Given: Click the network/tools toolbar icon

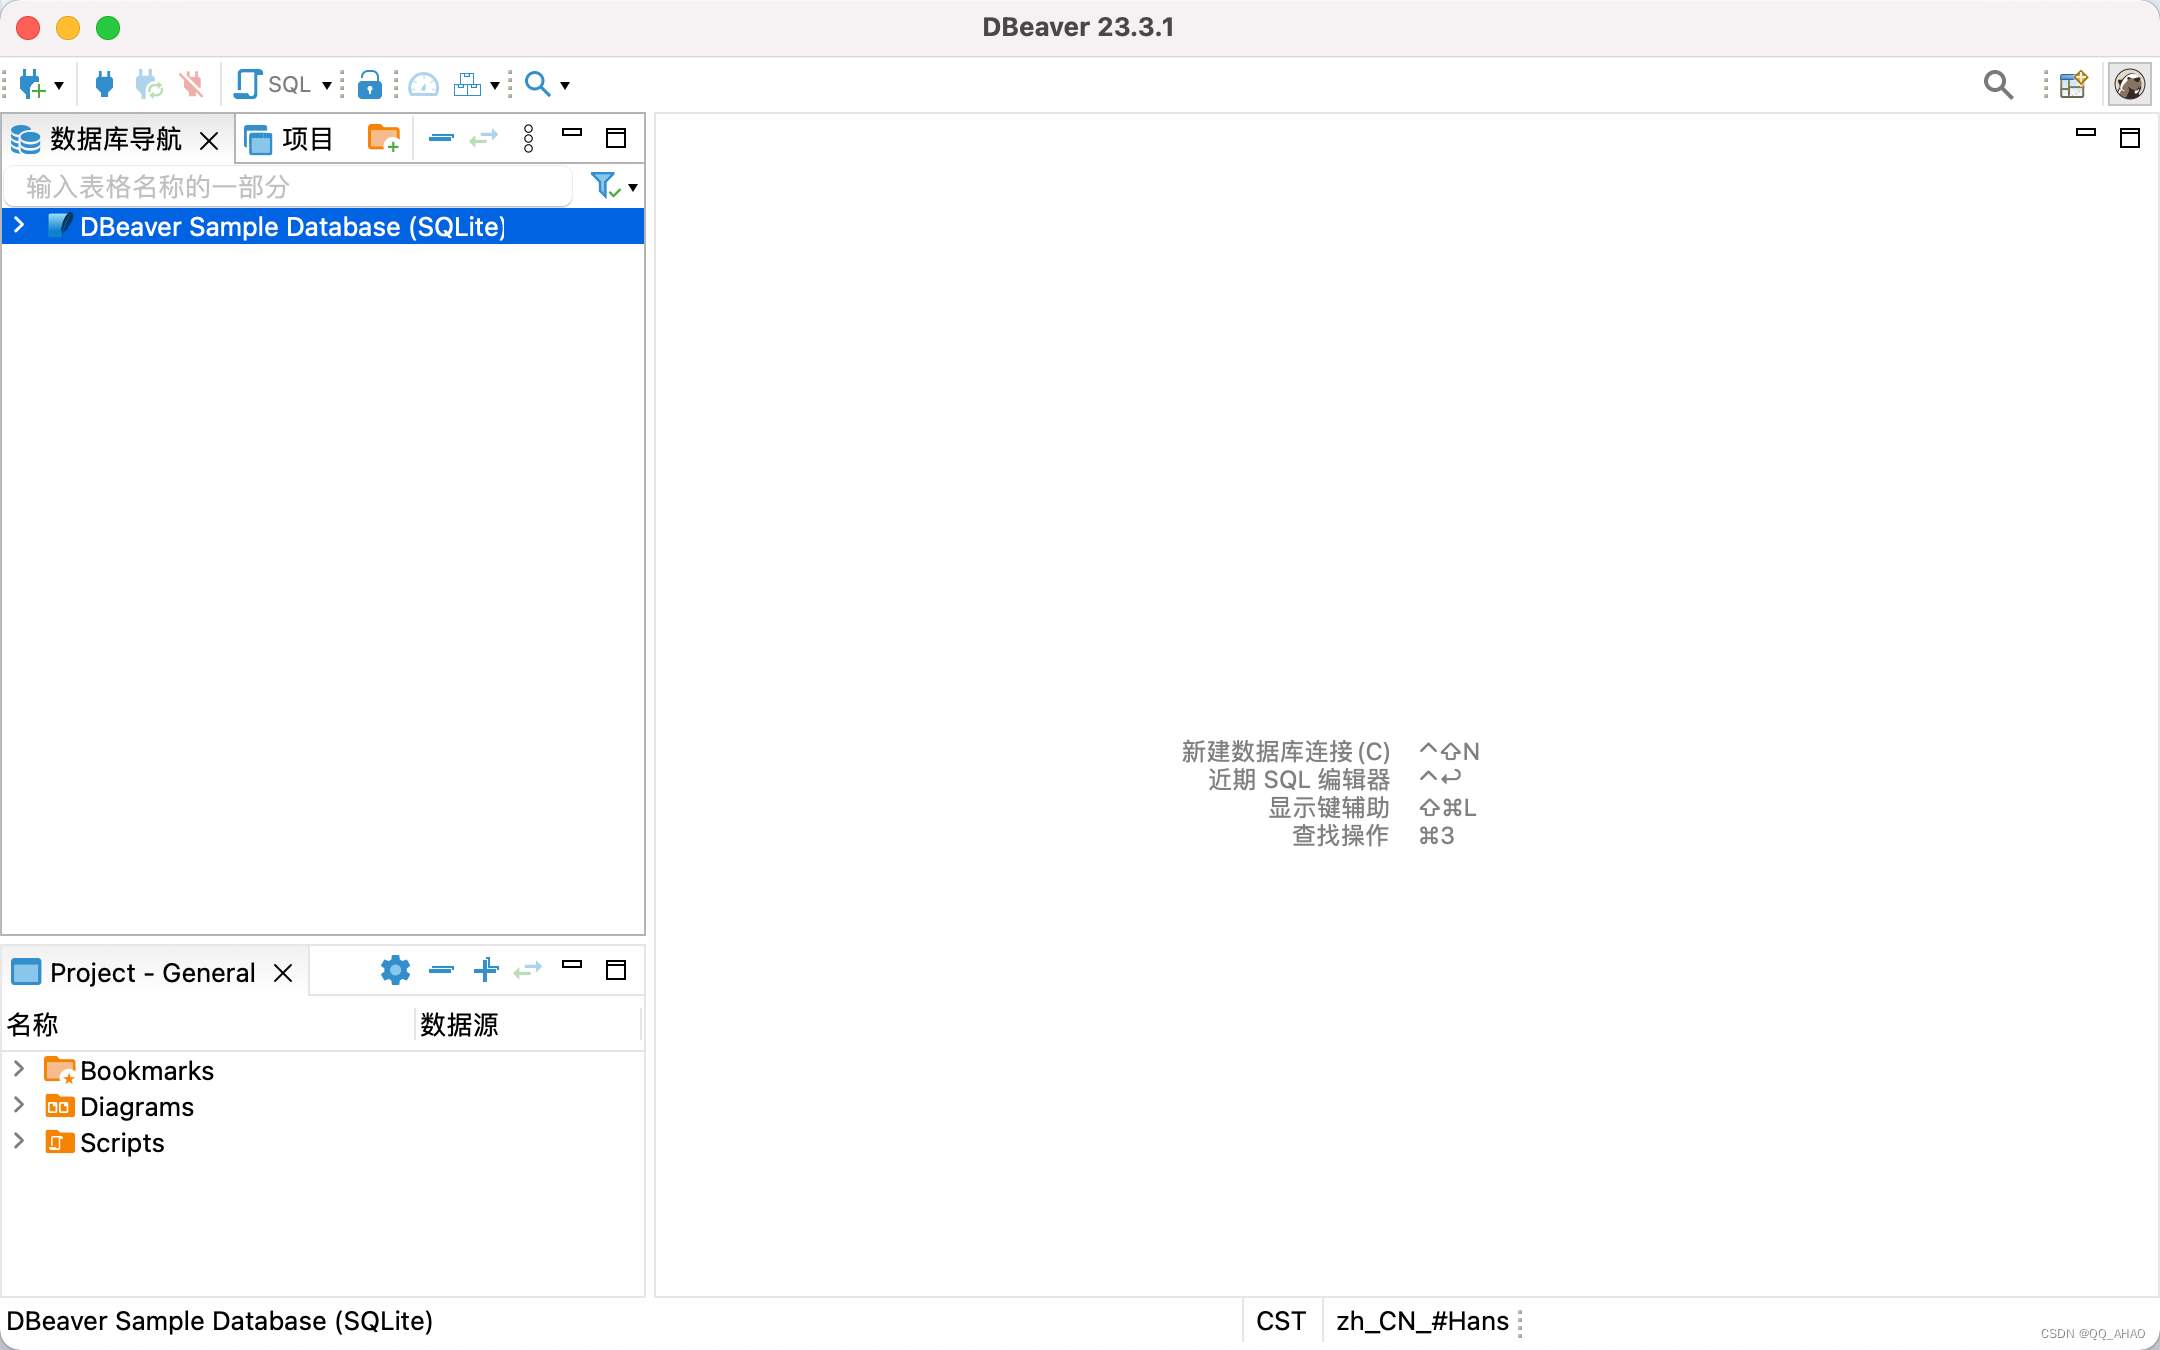Looking at the screenshot, I should [x=467, y=85].
